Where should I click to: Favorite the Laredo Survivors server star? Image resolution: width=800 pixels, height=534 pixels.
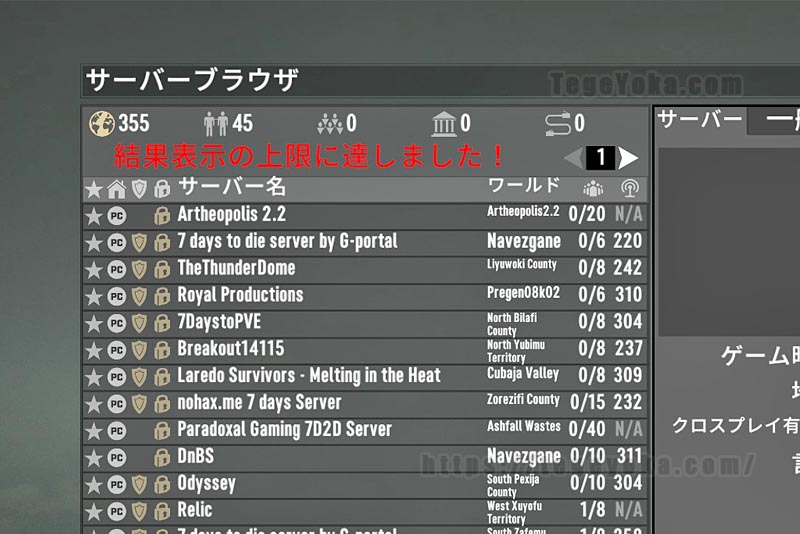pos(94,378)
